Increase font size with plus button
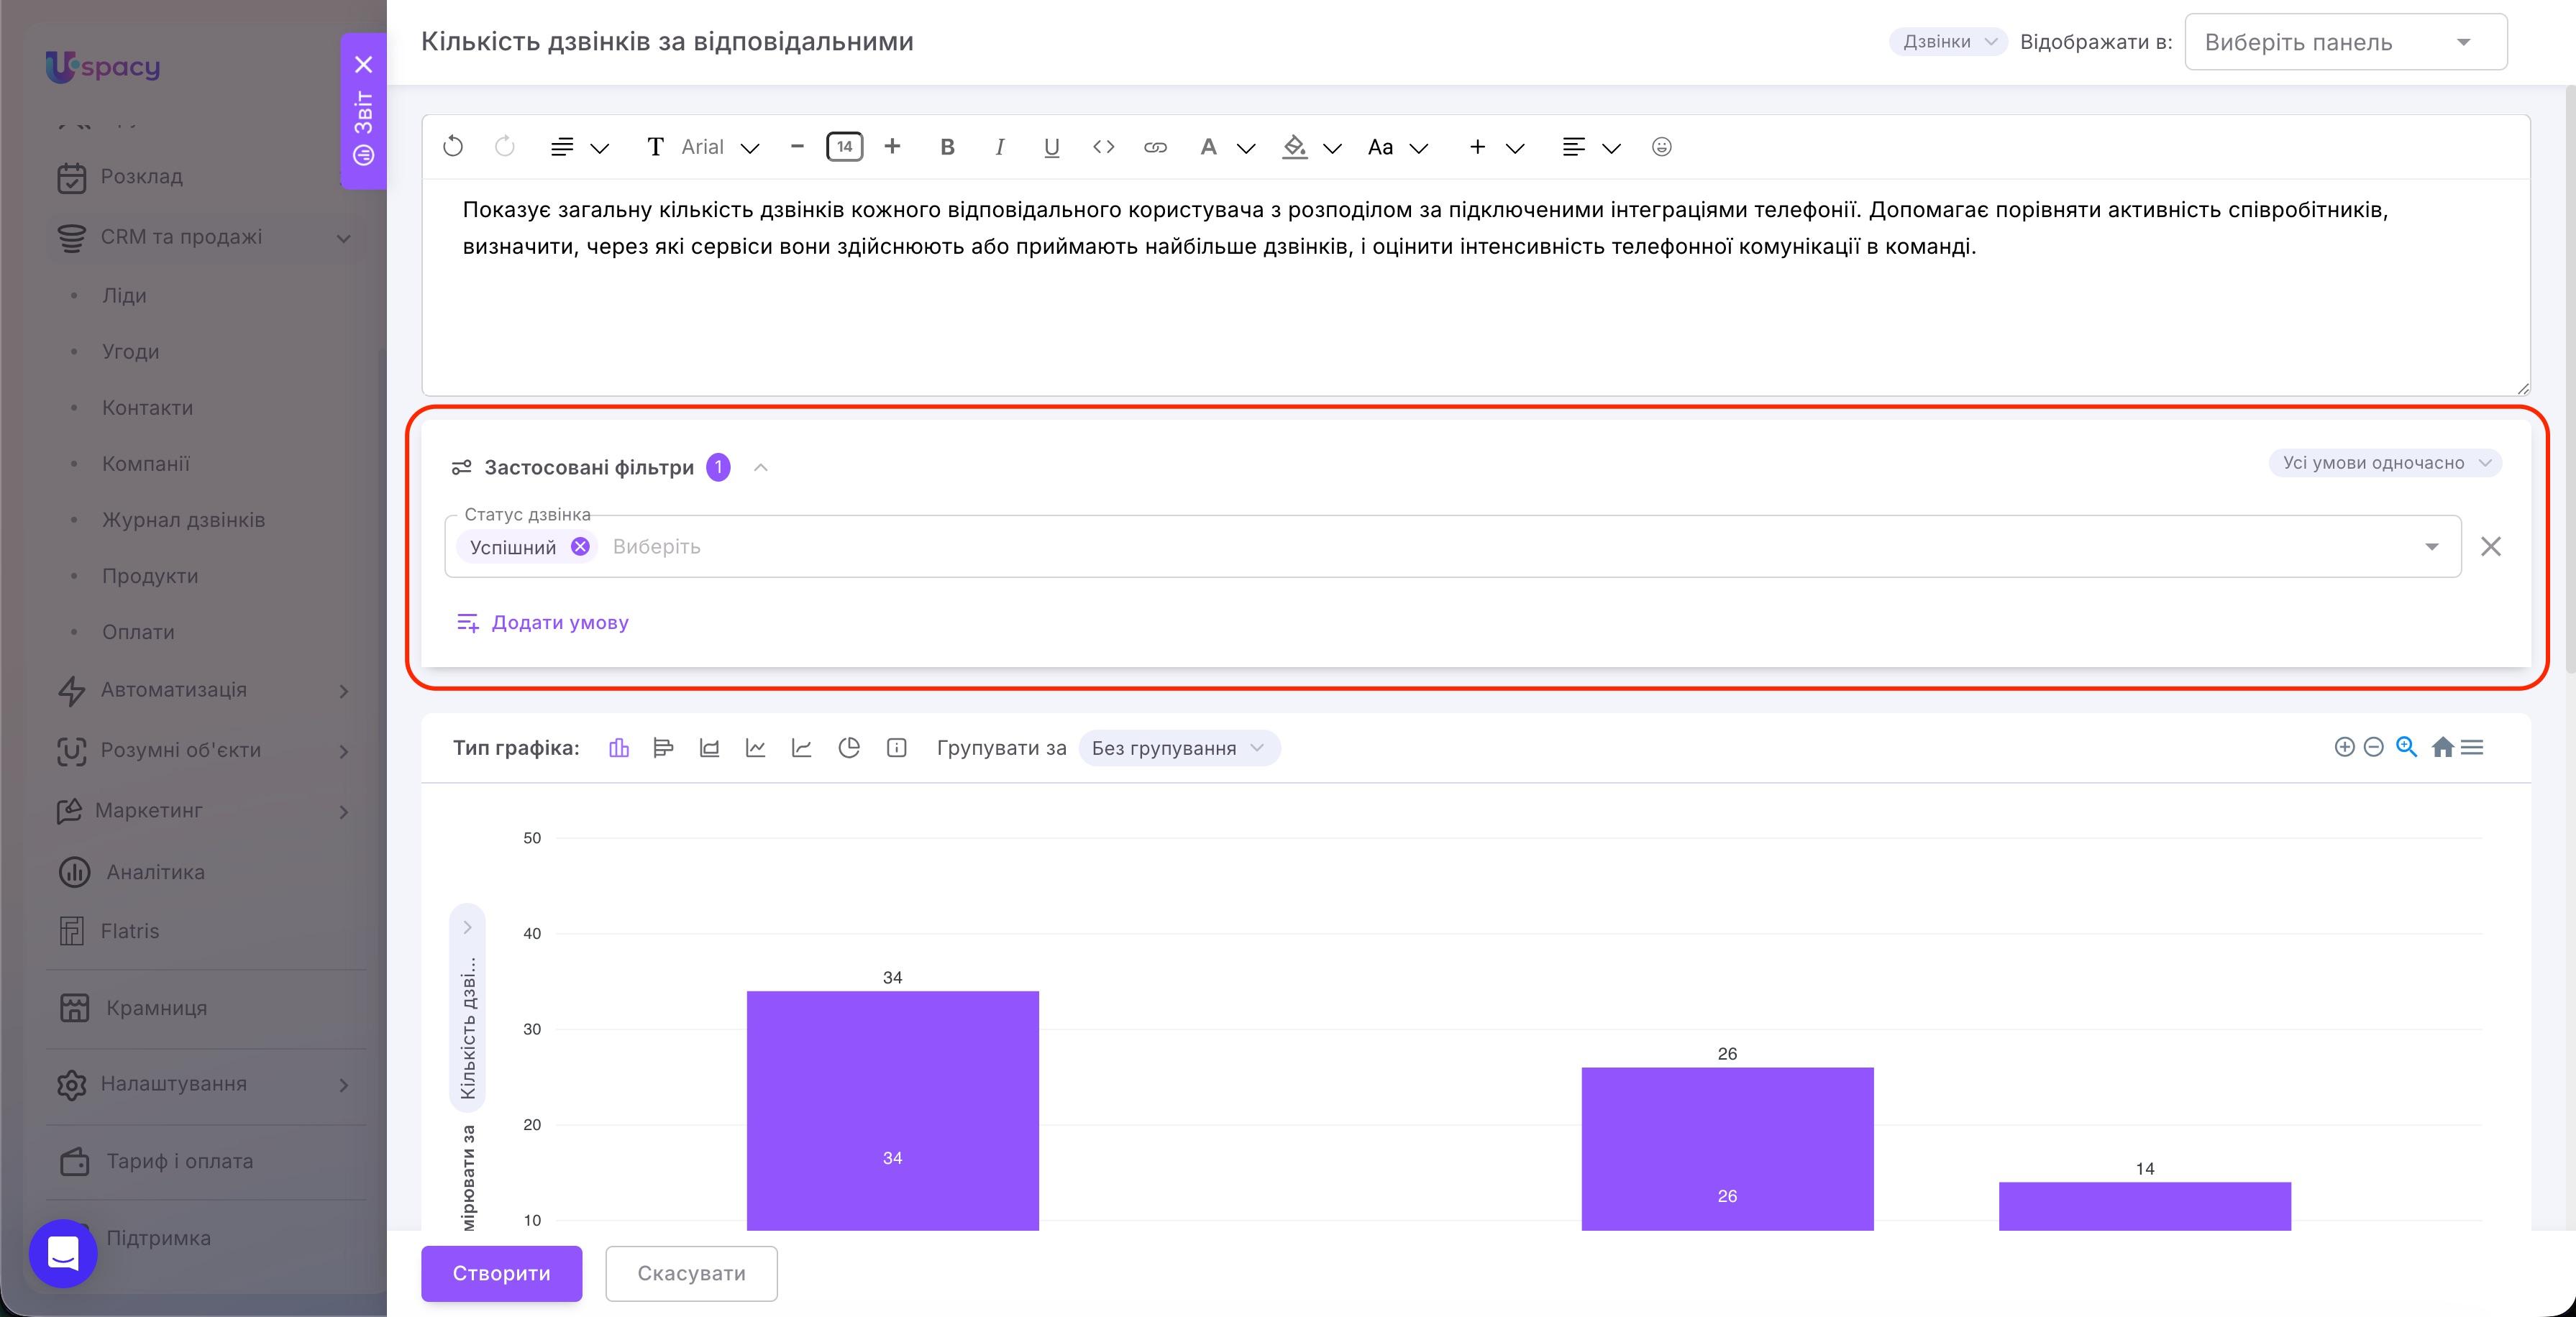This screenshot has height=1317, width=2576. click(x=893, y=147)
